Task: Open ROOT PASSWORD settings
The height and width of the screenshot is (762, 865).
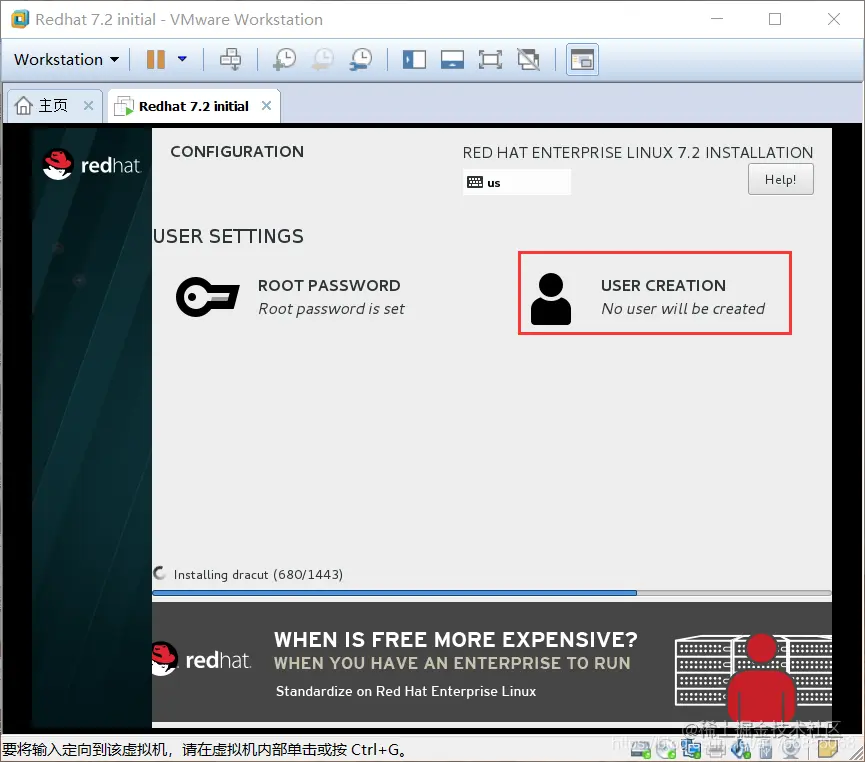Action: [x=290, y=296]
